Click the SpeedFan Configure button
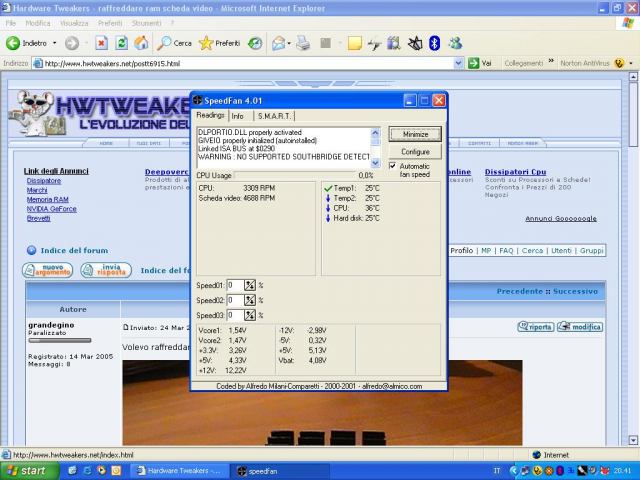The image size is (640, 480). (415, 151)
